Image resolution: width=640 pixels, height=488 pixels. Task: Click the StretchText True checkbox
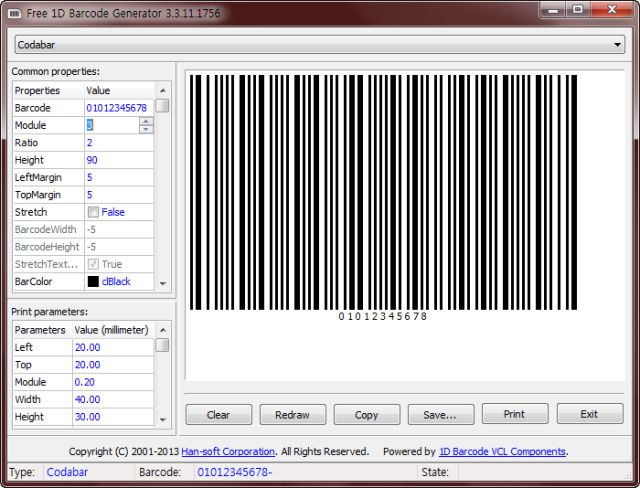93,264
